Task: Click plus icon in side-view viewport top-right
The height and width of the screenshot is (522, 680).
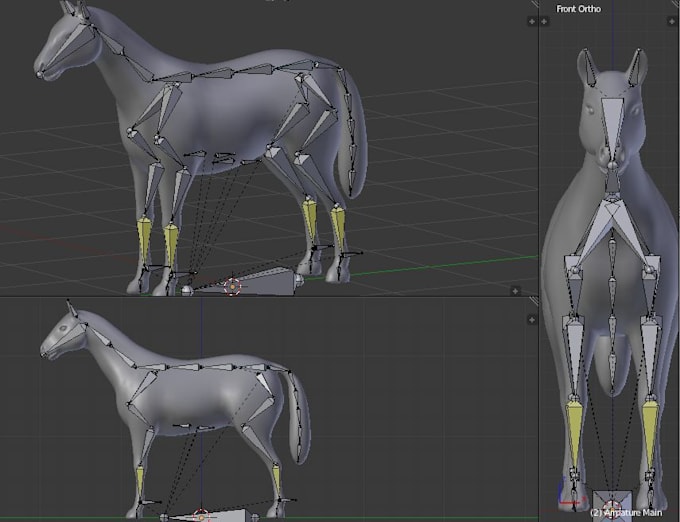Action: (x=532, y=320)
